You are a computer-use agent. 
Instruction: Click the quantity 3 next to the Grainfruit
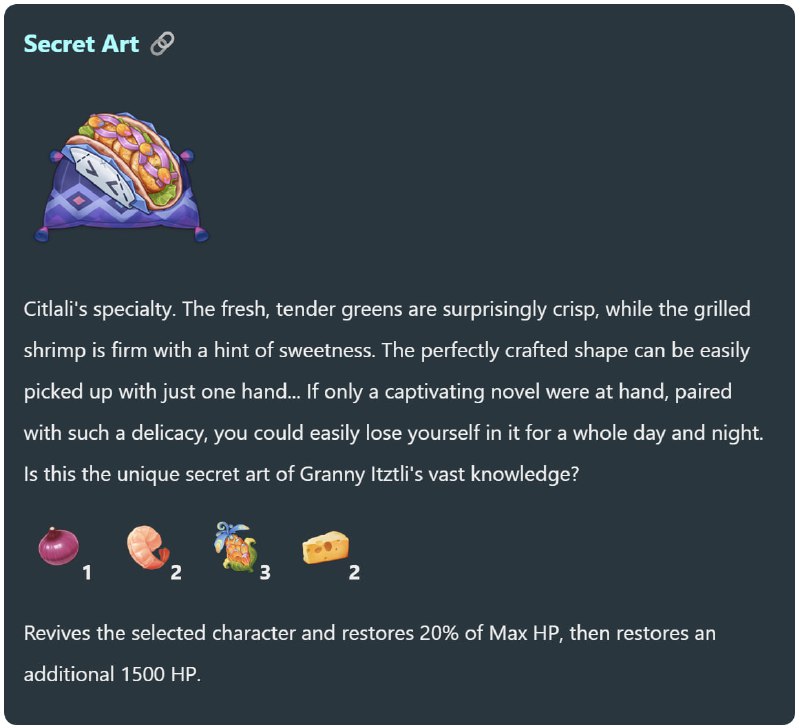click(265, 572)
